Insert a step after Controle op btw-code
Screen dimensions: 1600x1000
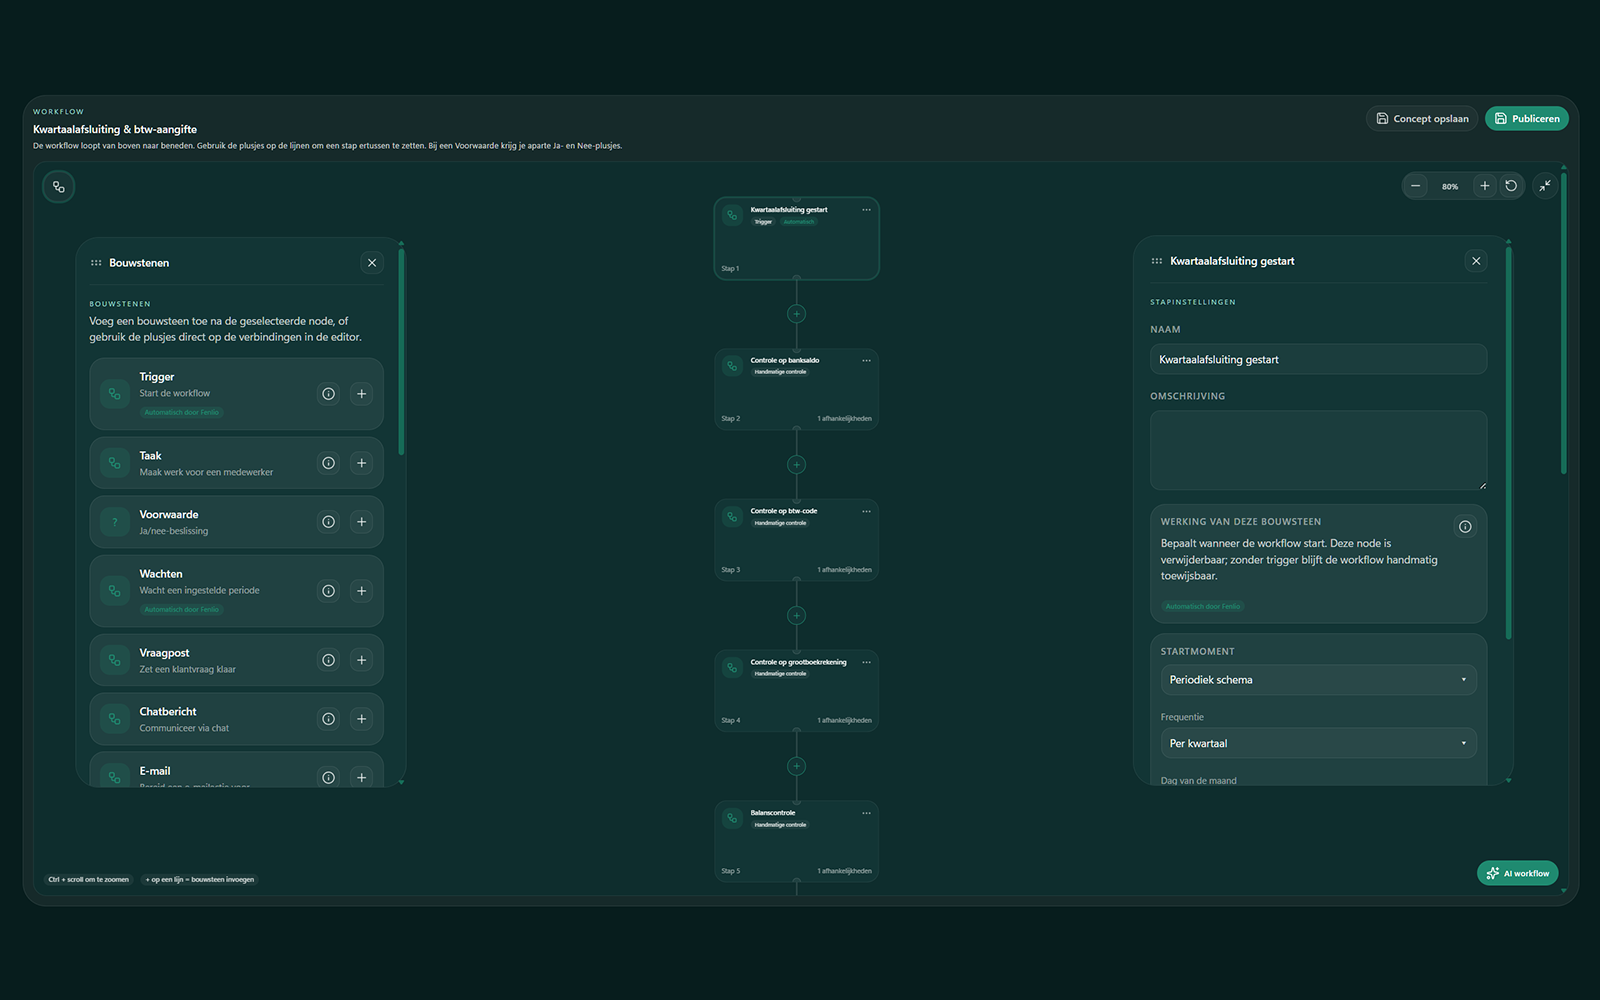click(796, 615)
